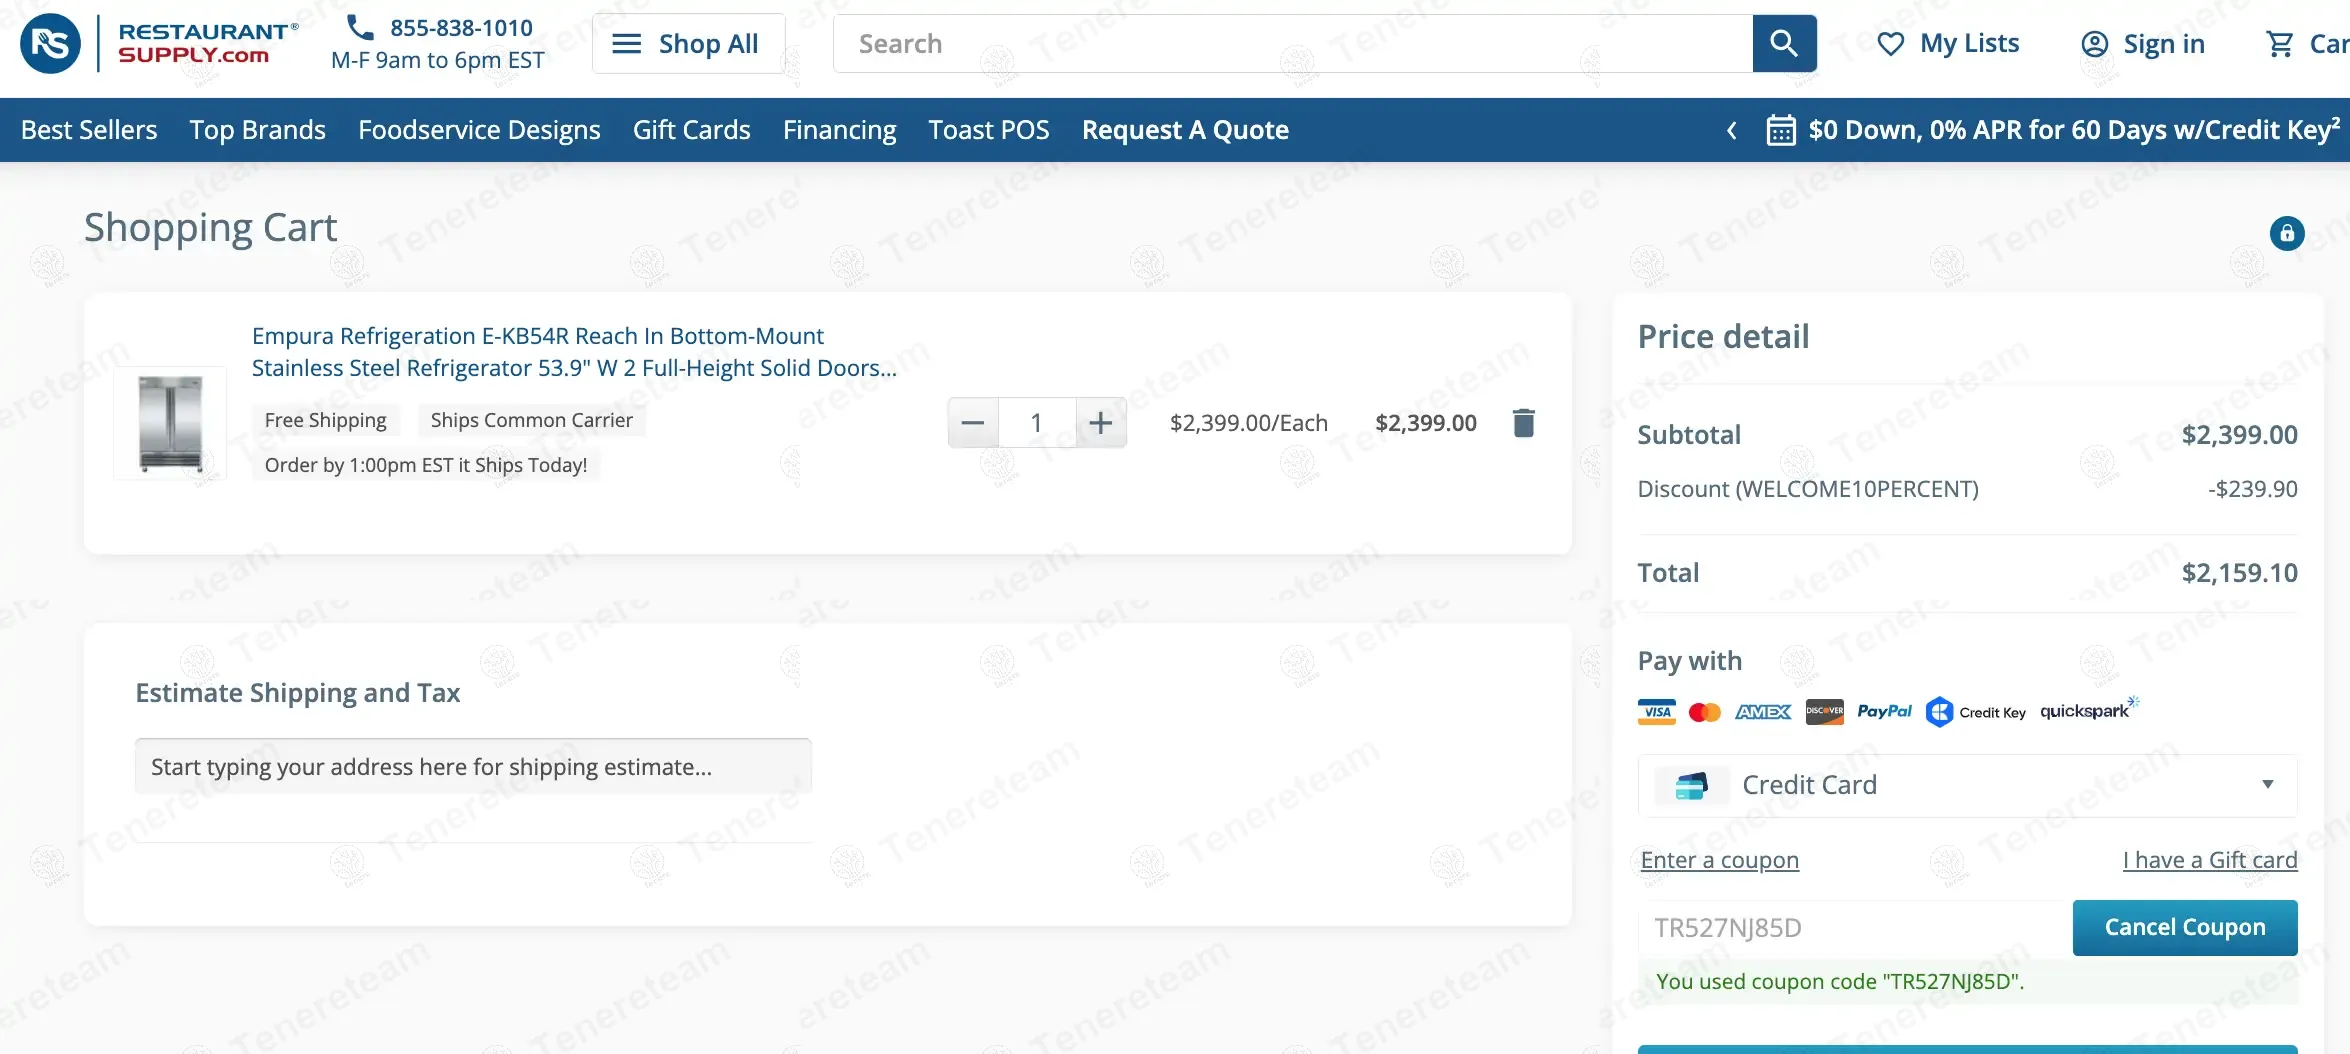2350x1054 pixels.
Task: Click the search magnifier button
Action: click(x=1784, y=43)
